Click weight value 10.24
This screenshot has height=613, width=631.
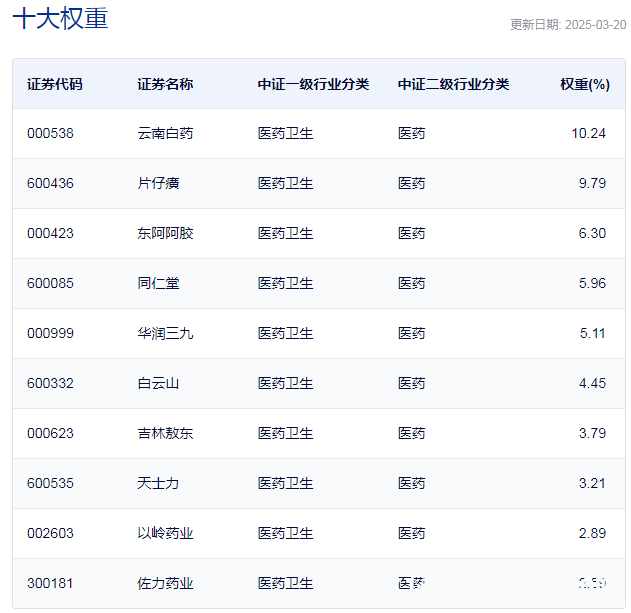point(588,133)
